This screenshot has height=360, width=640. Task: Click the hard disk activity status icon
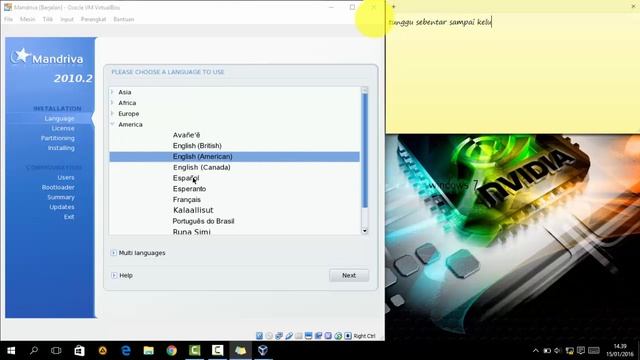click(259, 336)
